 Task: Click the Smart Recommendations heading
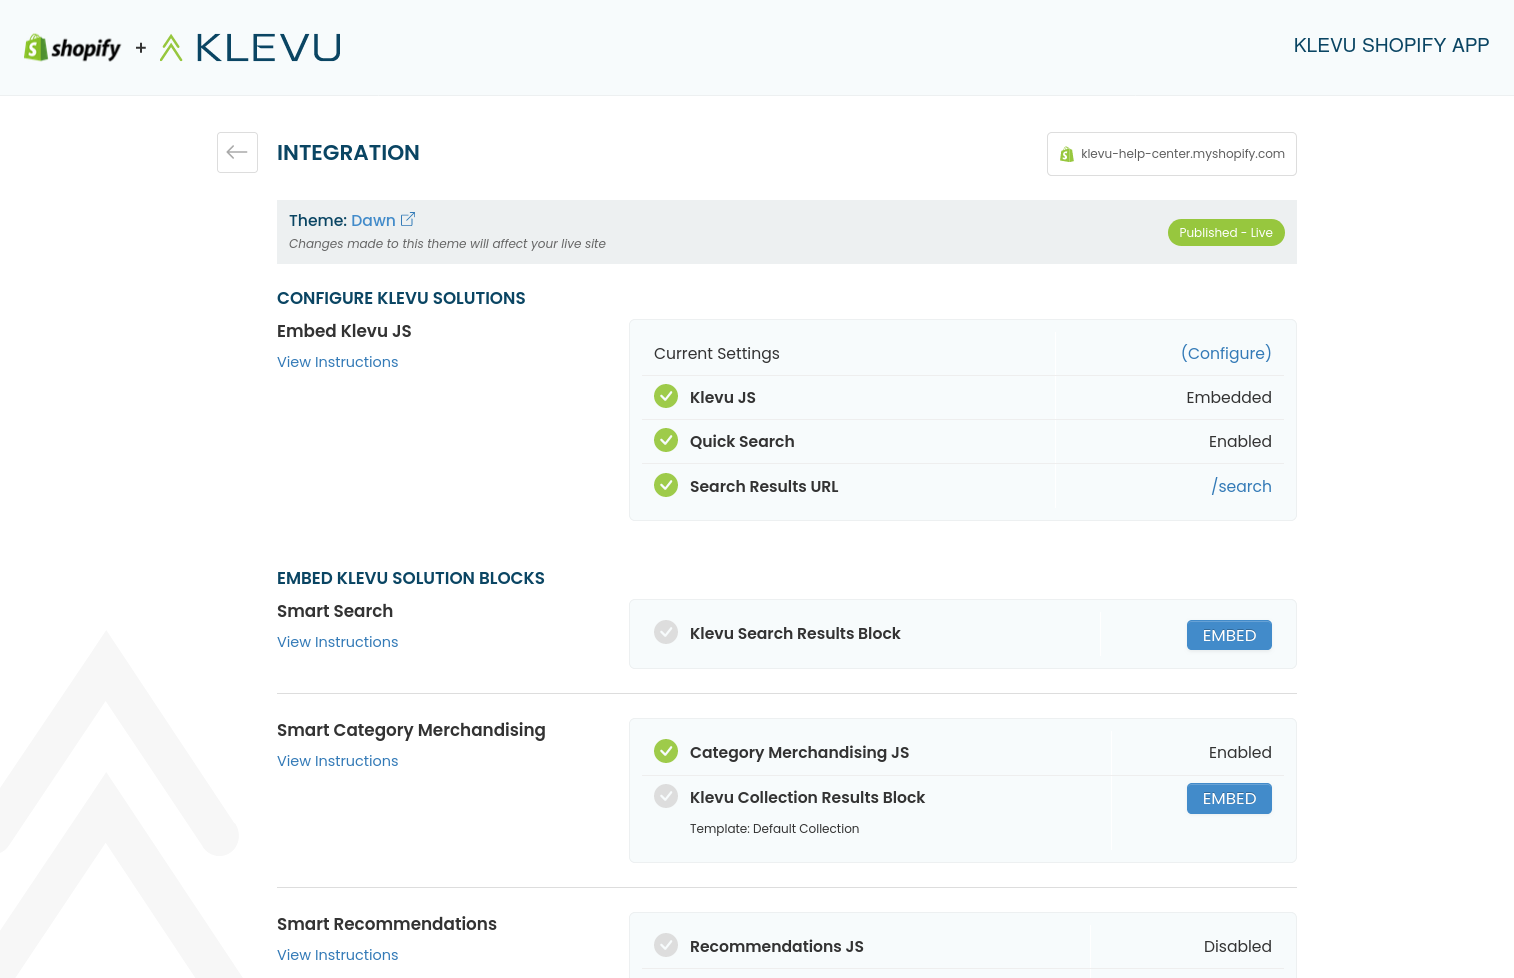click(387, 924)
